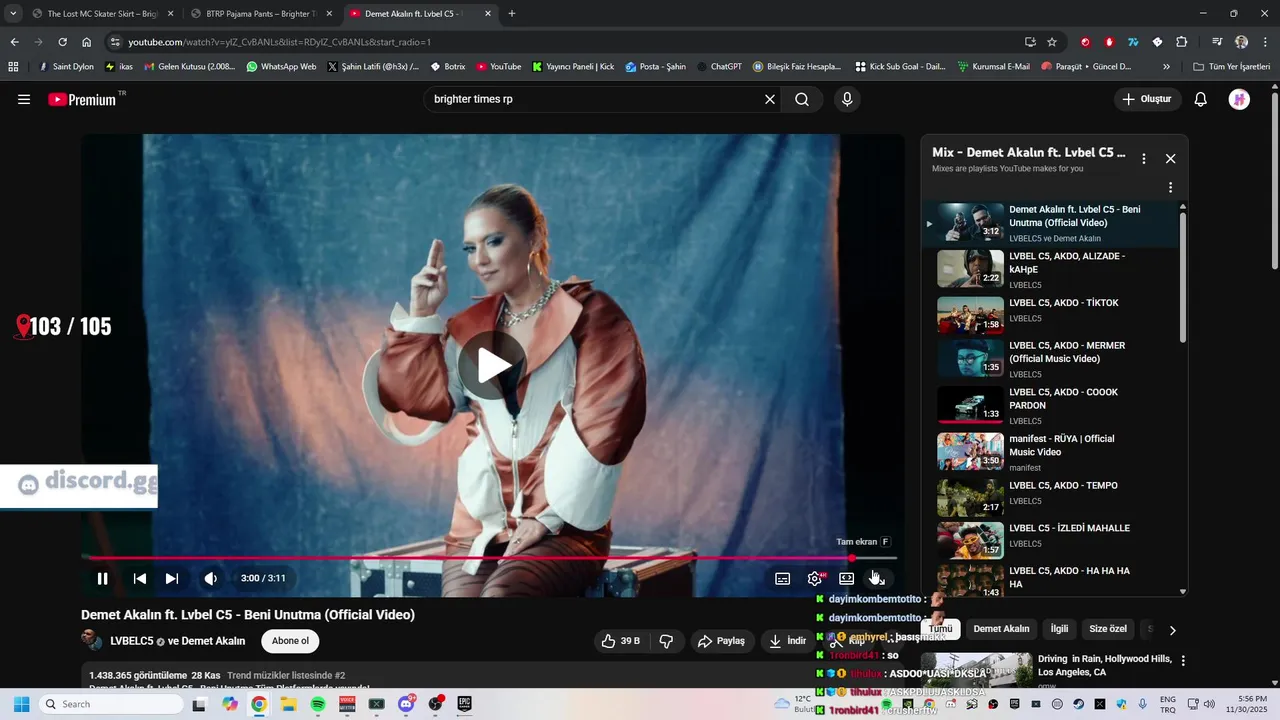Like the video (39 B)

[620, 641]
